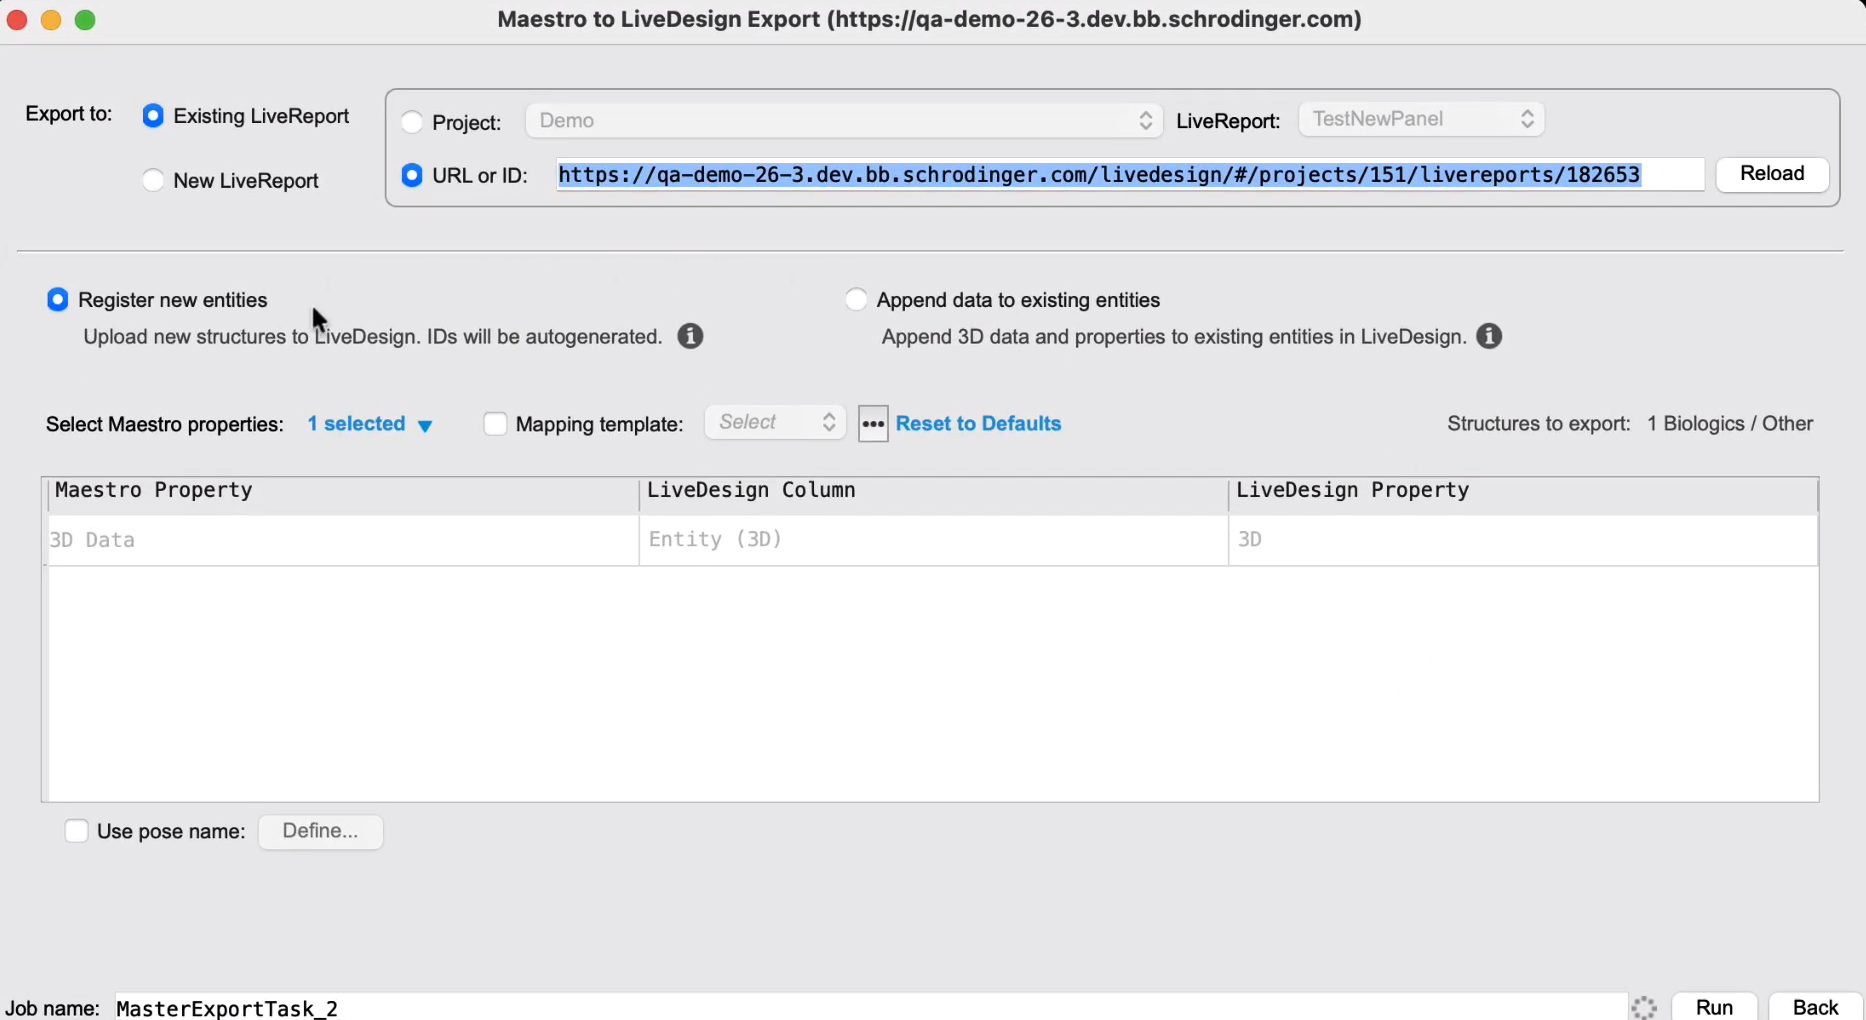Image resolution: width=1866 pixels, height=1020 pixels.
Task: Choose the URL or ID radio option
Action: click(x=412, y=176)
